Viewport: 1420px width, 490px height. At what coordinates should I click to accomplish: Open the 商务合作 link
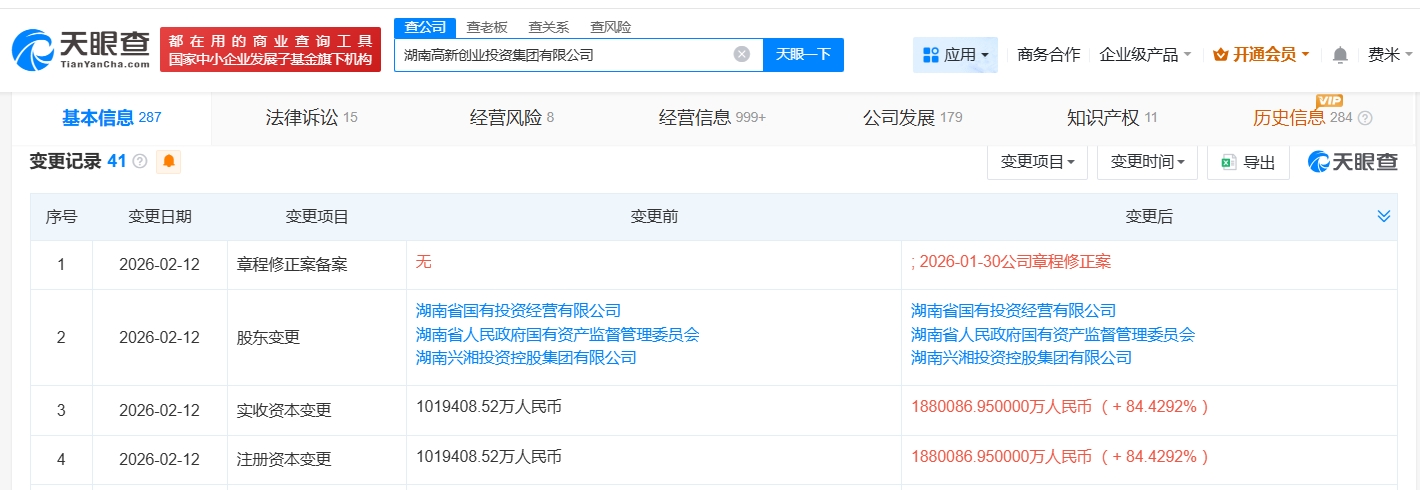point(1048,55)
